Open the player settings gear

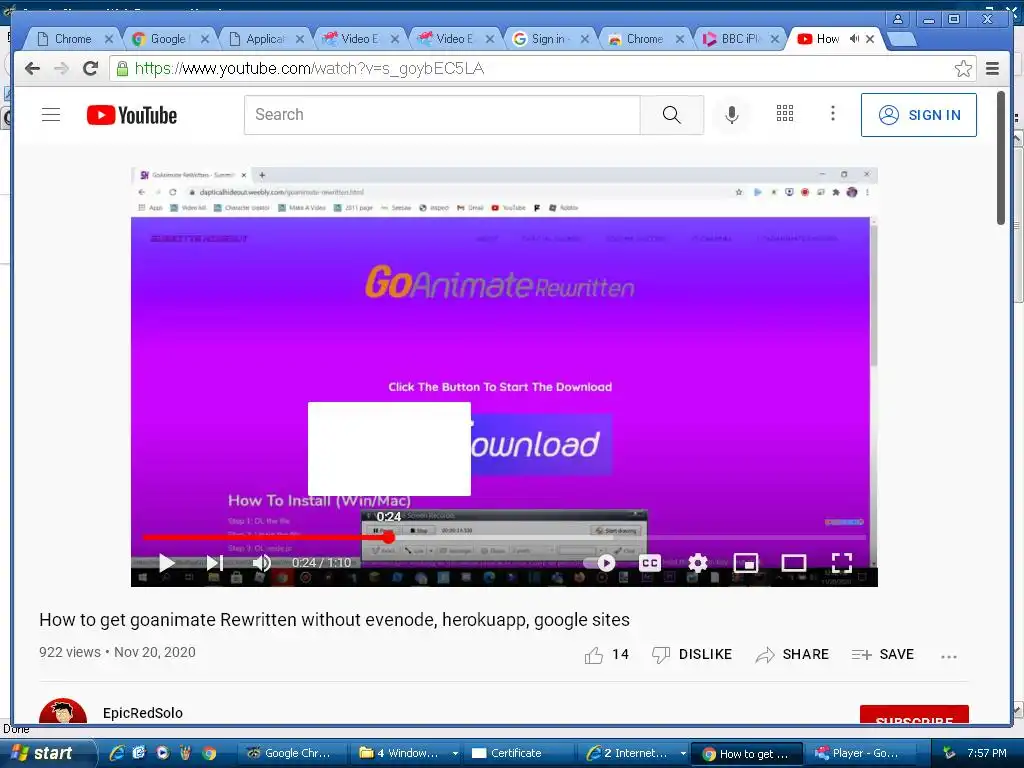click(697, 562)
